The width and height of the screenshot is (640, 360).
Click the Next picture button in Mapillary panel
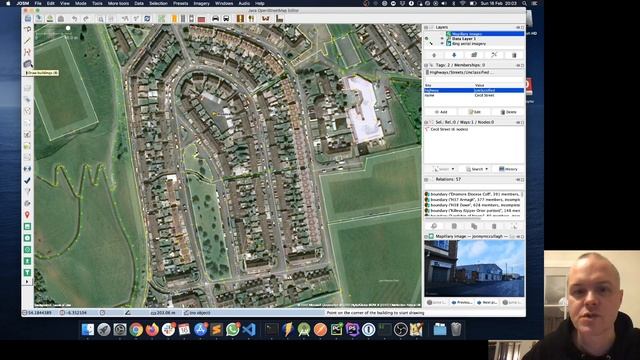(x=487, y=302)
